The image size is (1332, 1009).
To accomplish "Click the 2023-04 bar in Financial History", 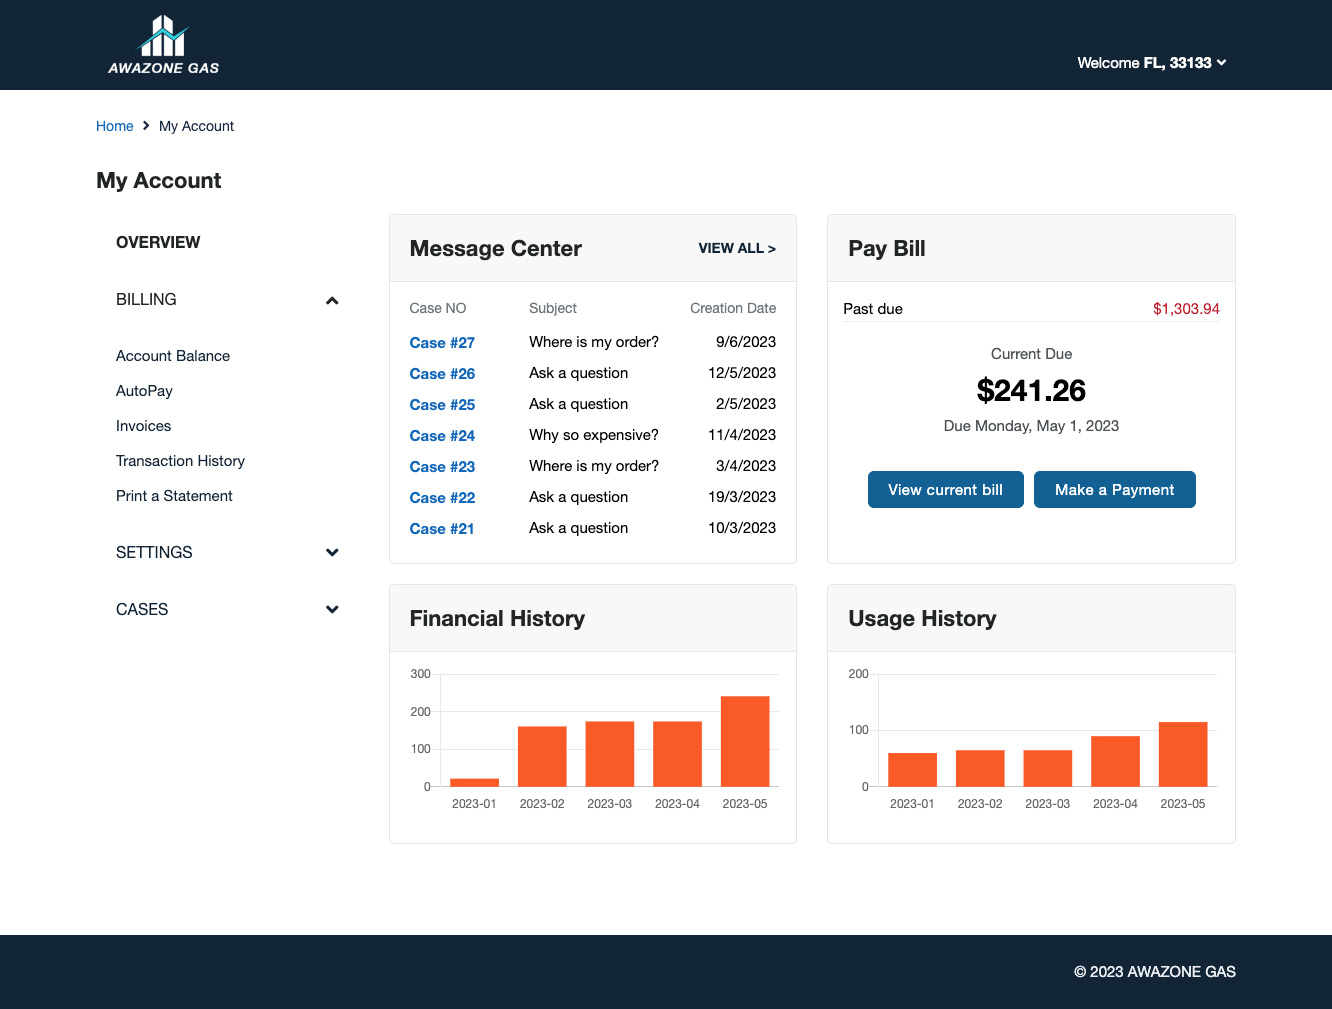I will pyautogui.click(x=677, y=754).
